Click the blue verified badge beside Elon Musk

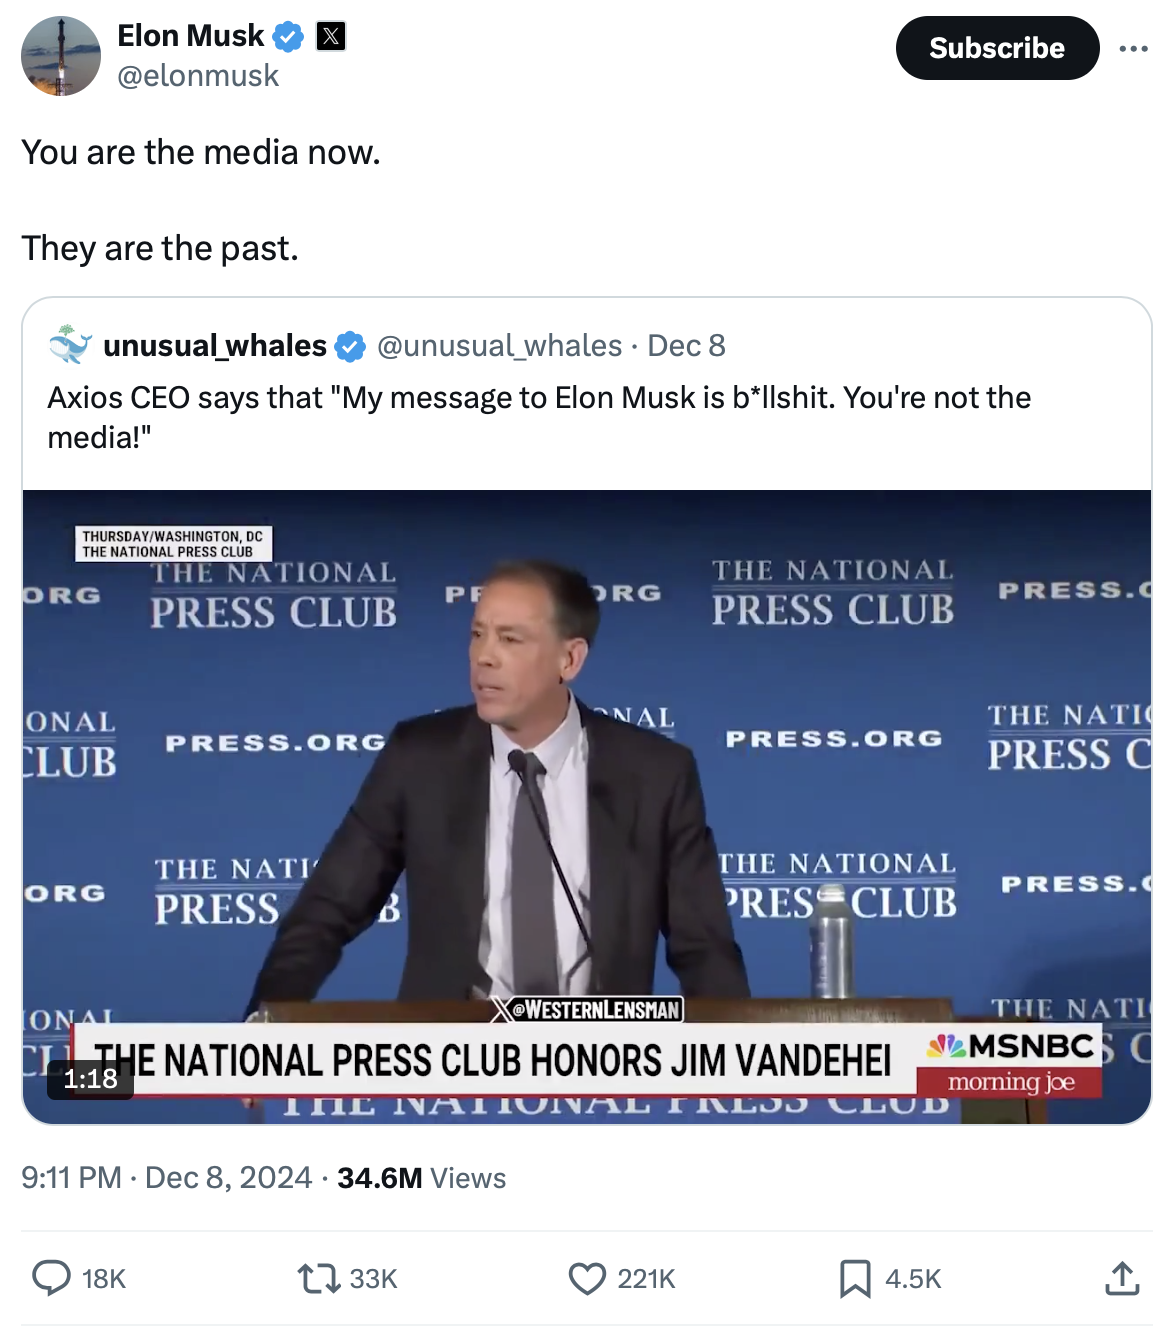(x=288, y=37)
